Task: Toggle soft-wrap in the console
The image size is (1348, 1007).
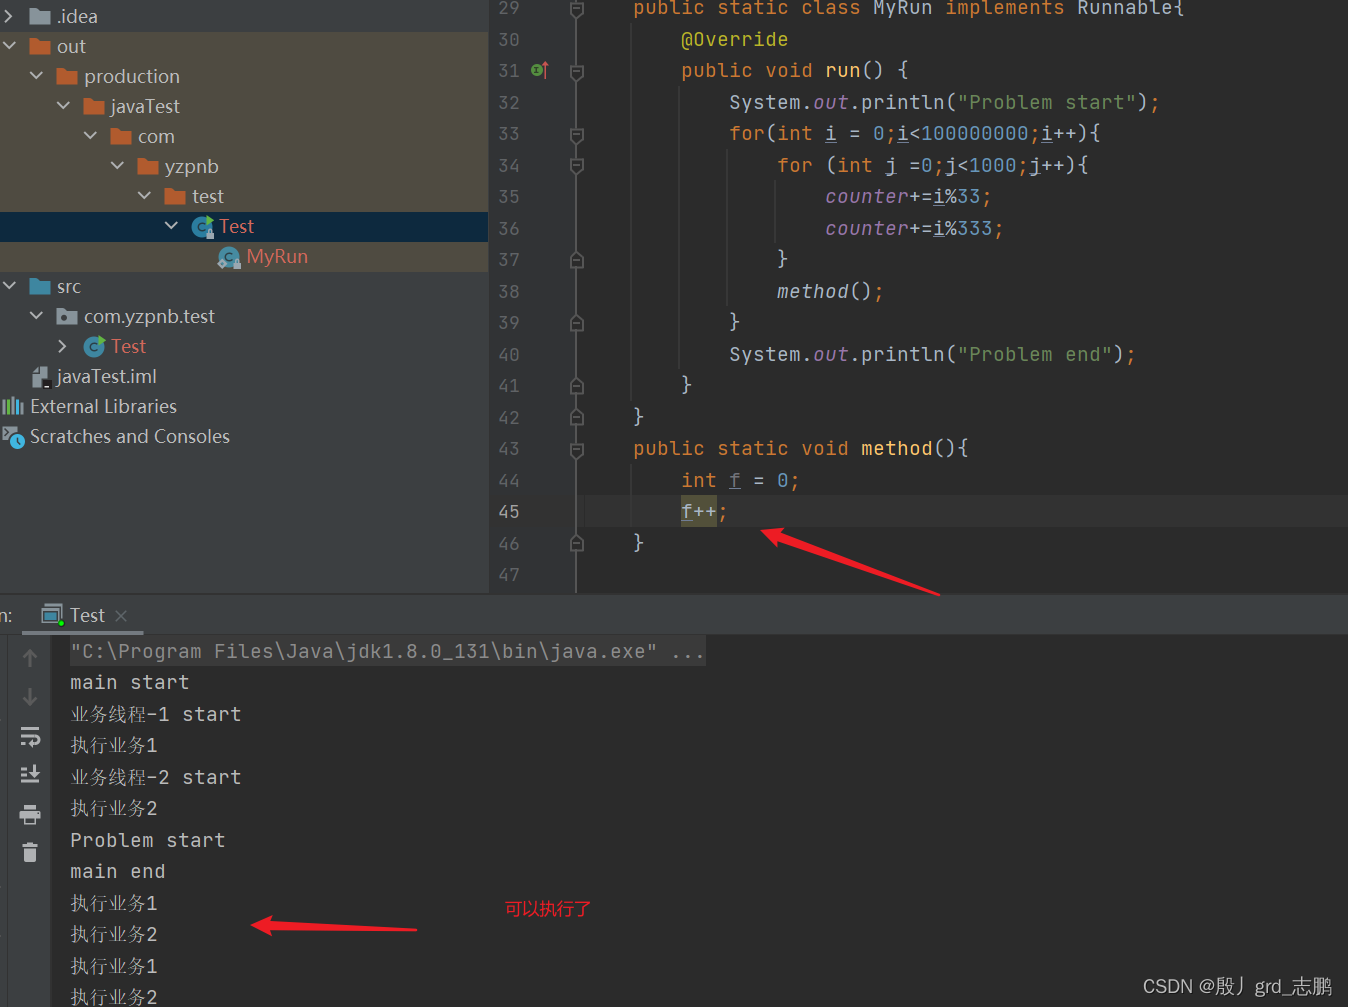Action: click(x=30, y=737)
